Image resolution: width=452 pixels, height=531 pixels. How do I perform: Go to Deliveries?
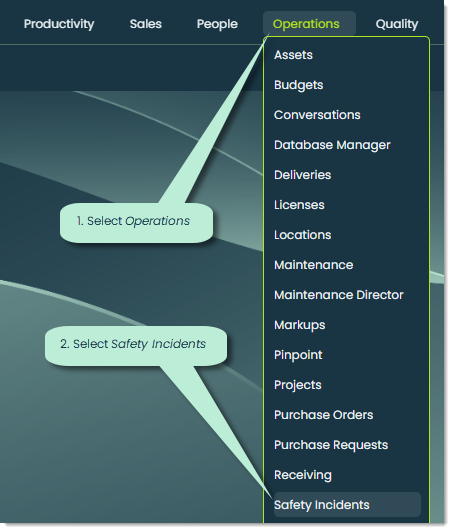click(x=302, y=175)
